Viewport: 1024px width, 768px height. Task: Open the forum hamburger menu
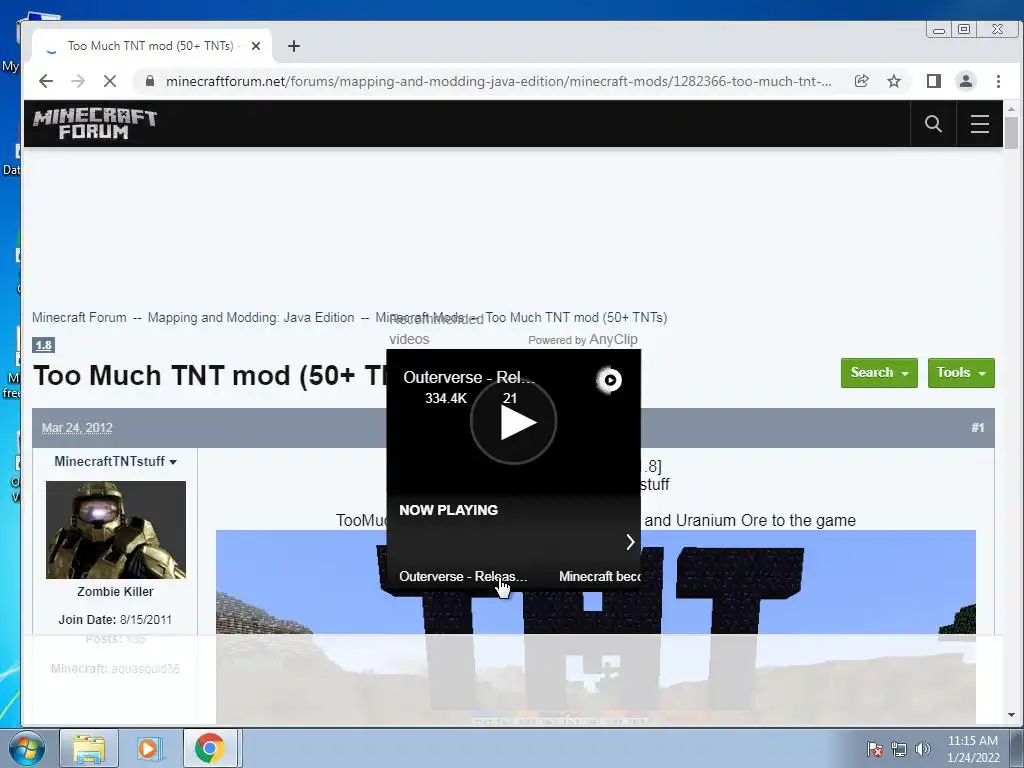[x=980, y=123]
